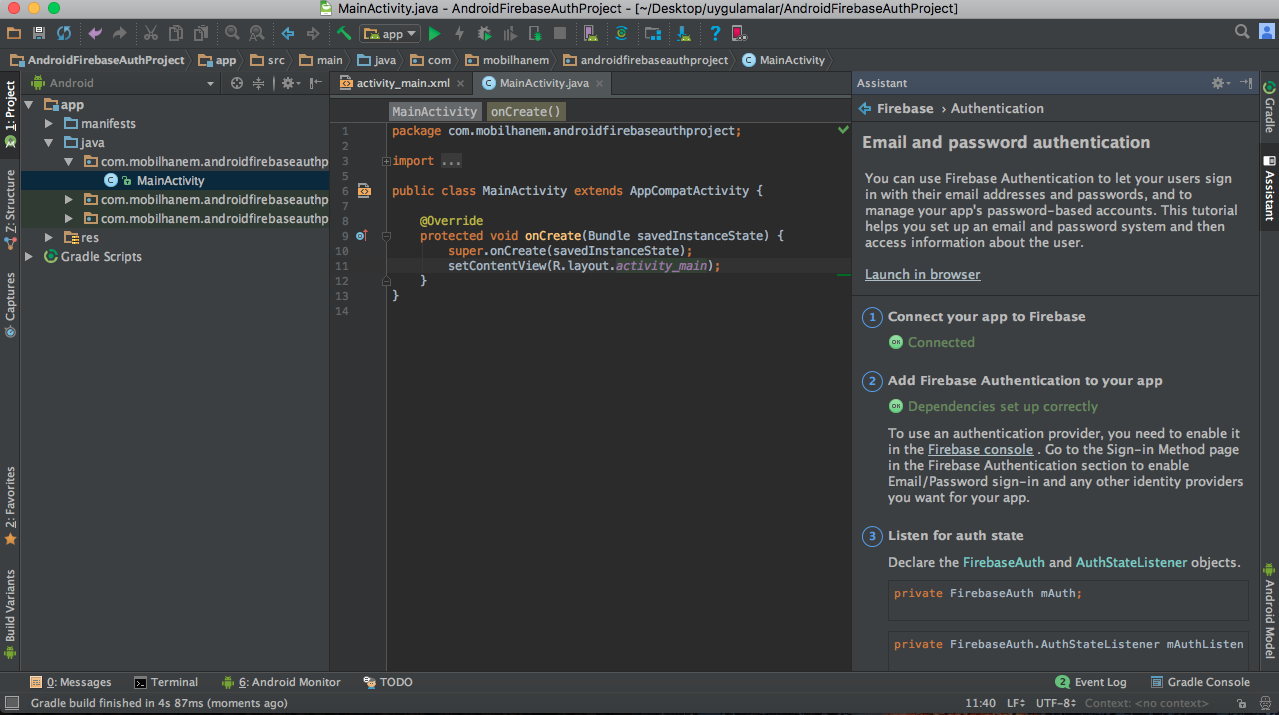This screenshot has width=1279, height=715.
Task: Open Assistant panel gear settings dropdown
Action: [1220, 83]
